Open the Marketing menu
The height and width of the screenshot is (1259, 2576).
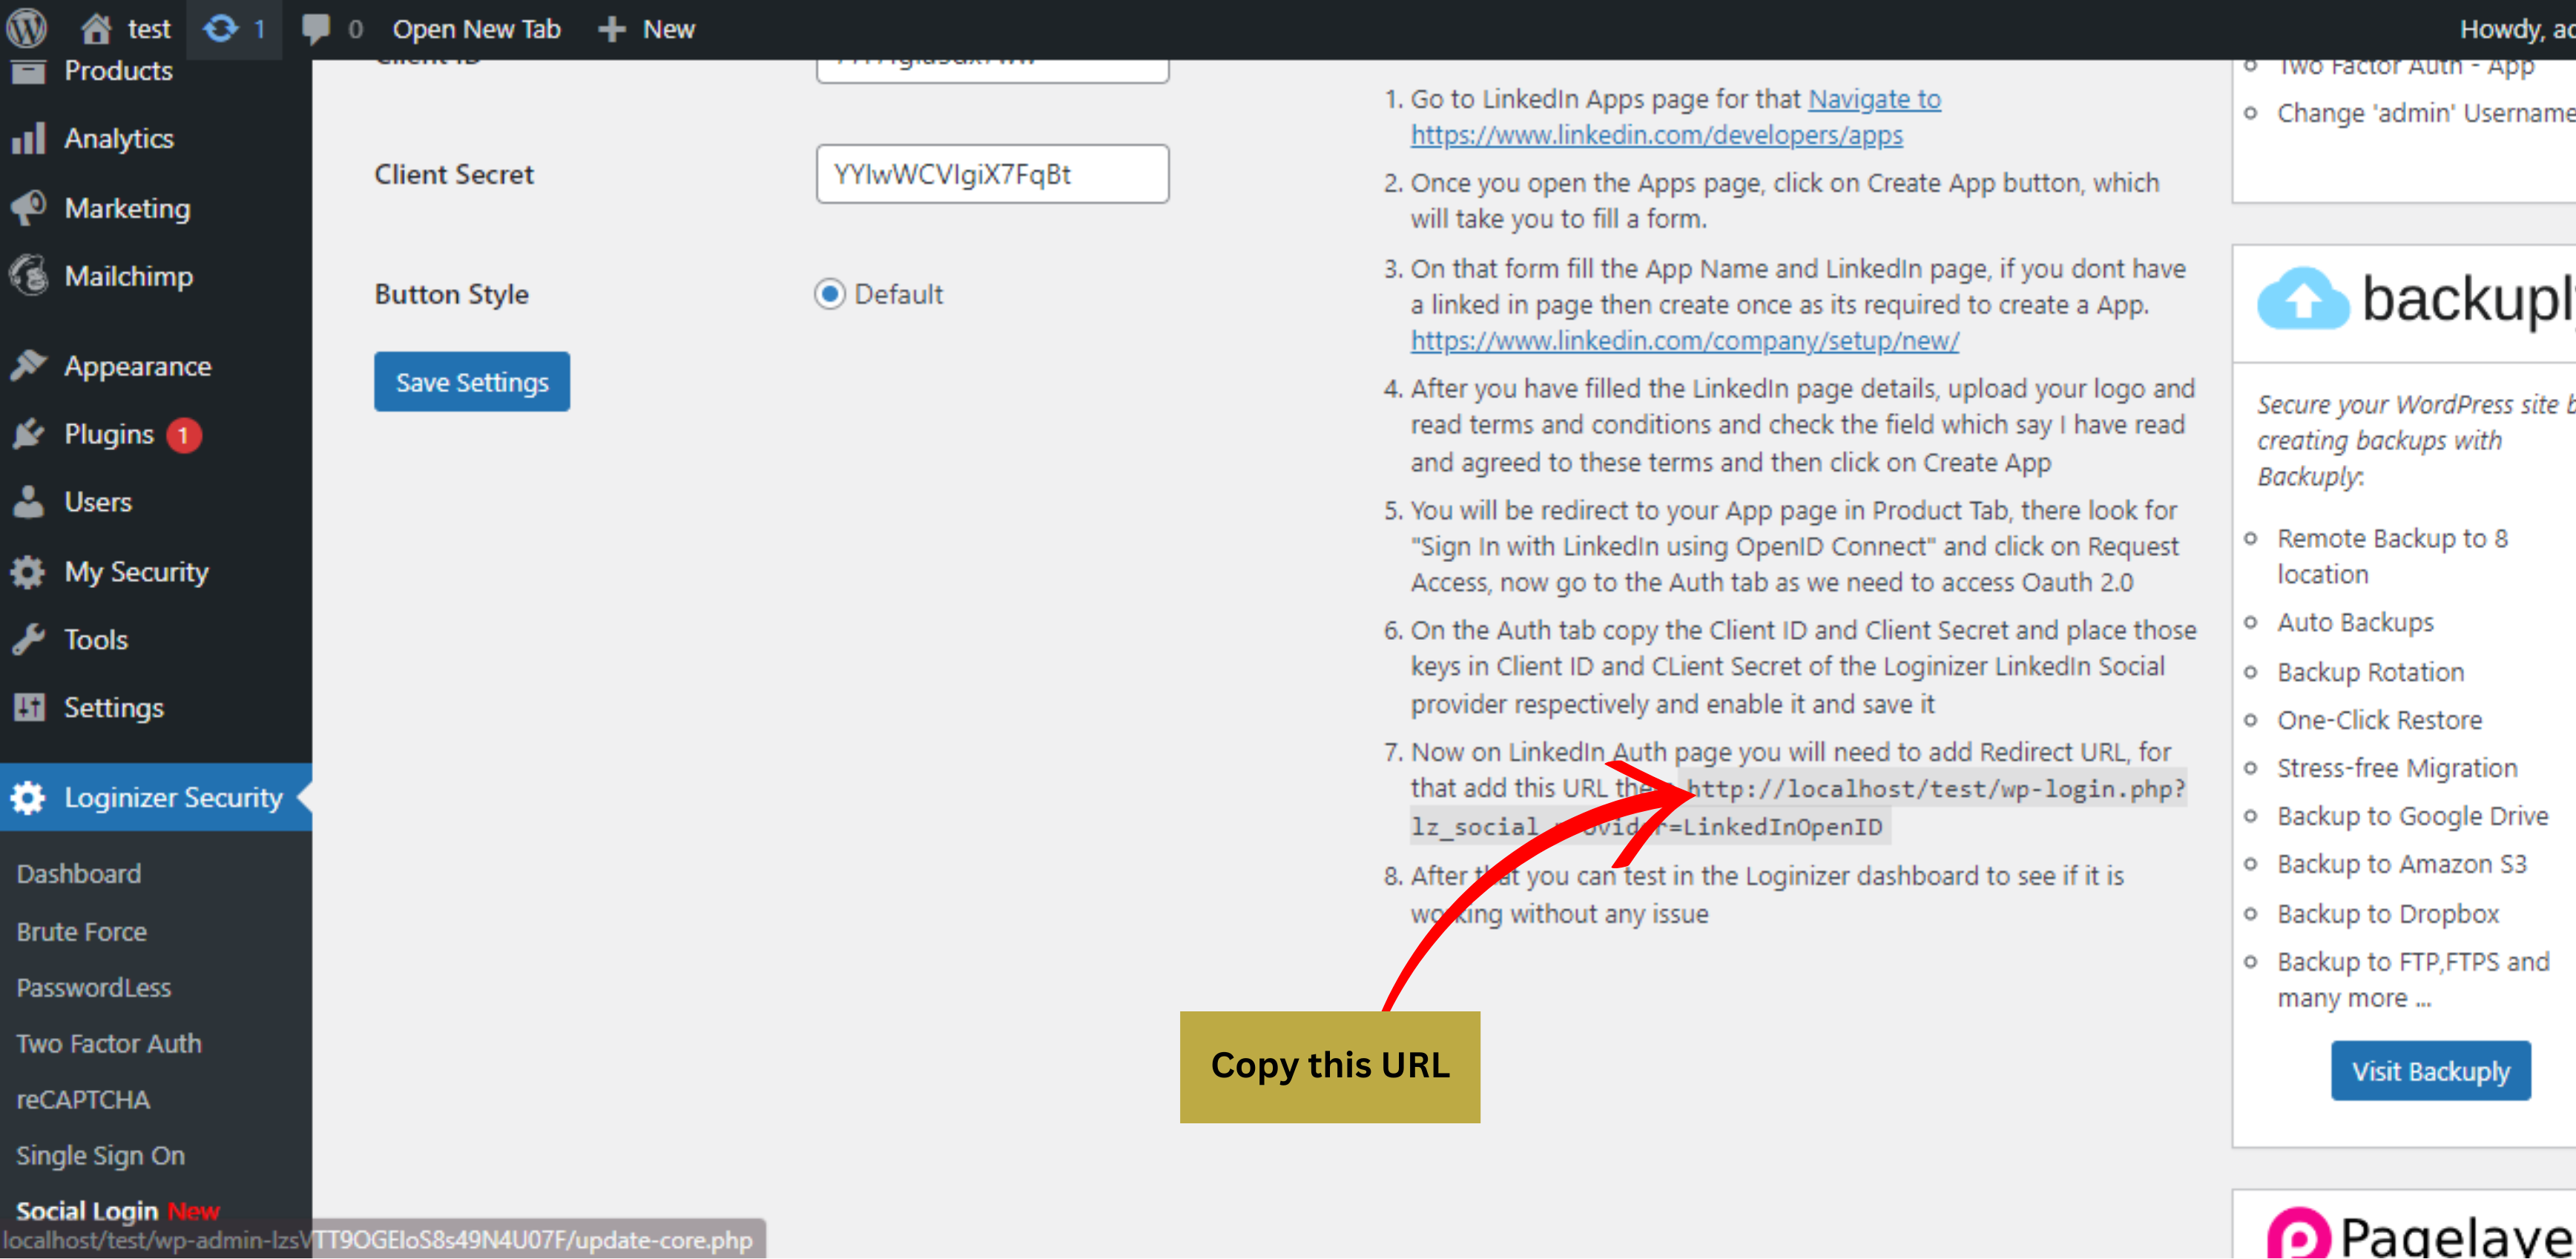pos(127,208)
